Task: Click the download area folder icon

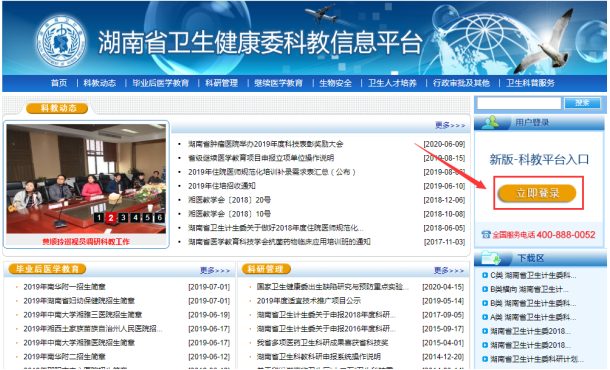Action: (491, 258)
